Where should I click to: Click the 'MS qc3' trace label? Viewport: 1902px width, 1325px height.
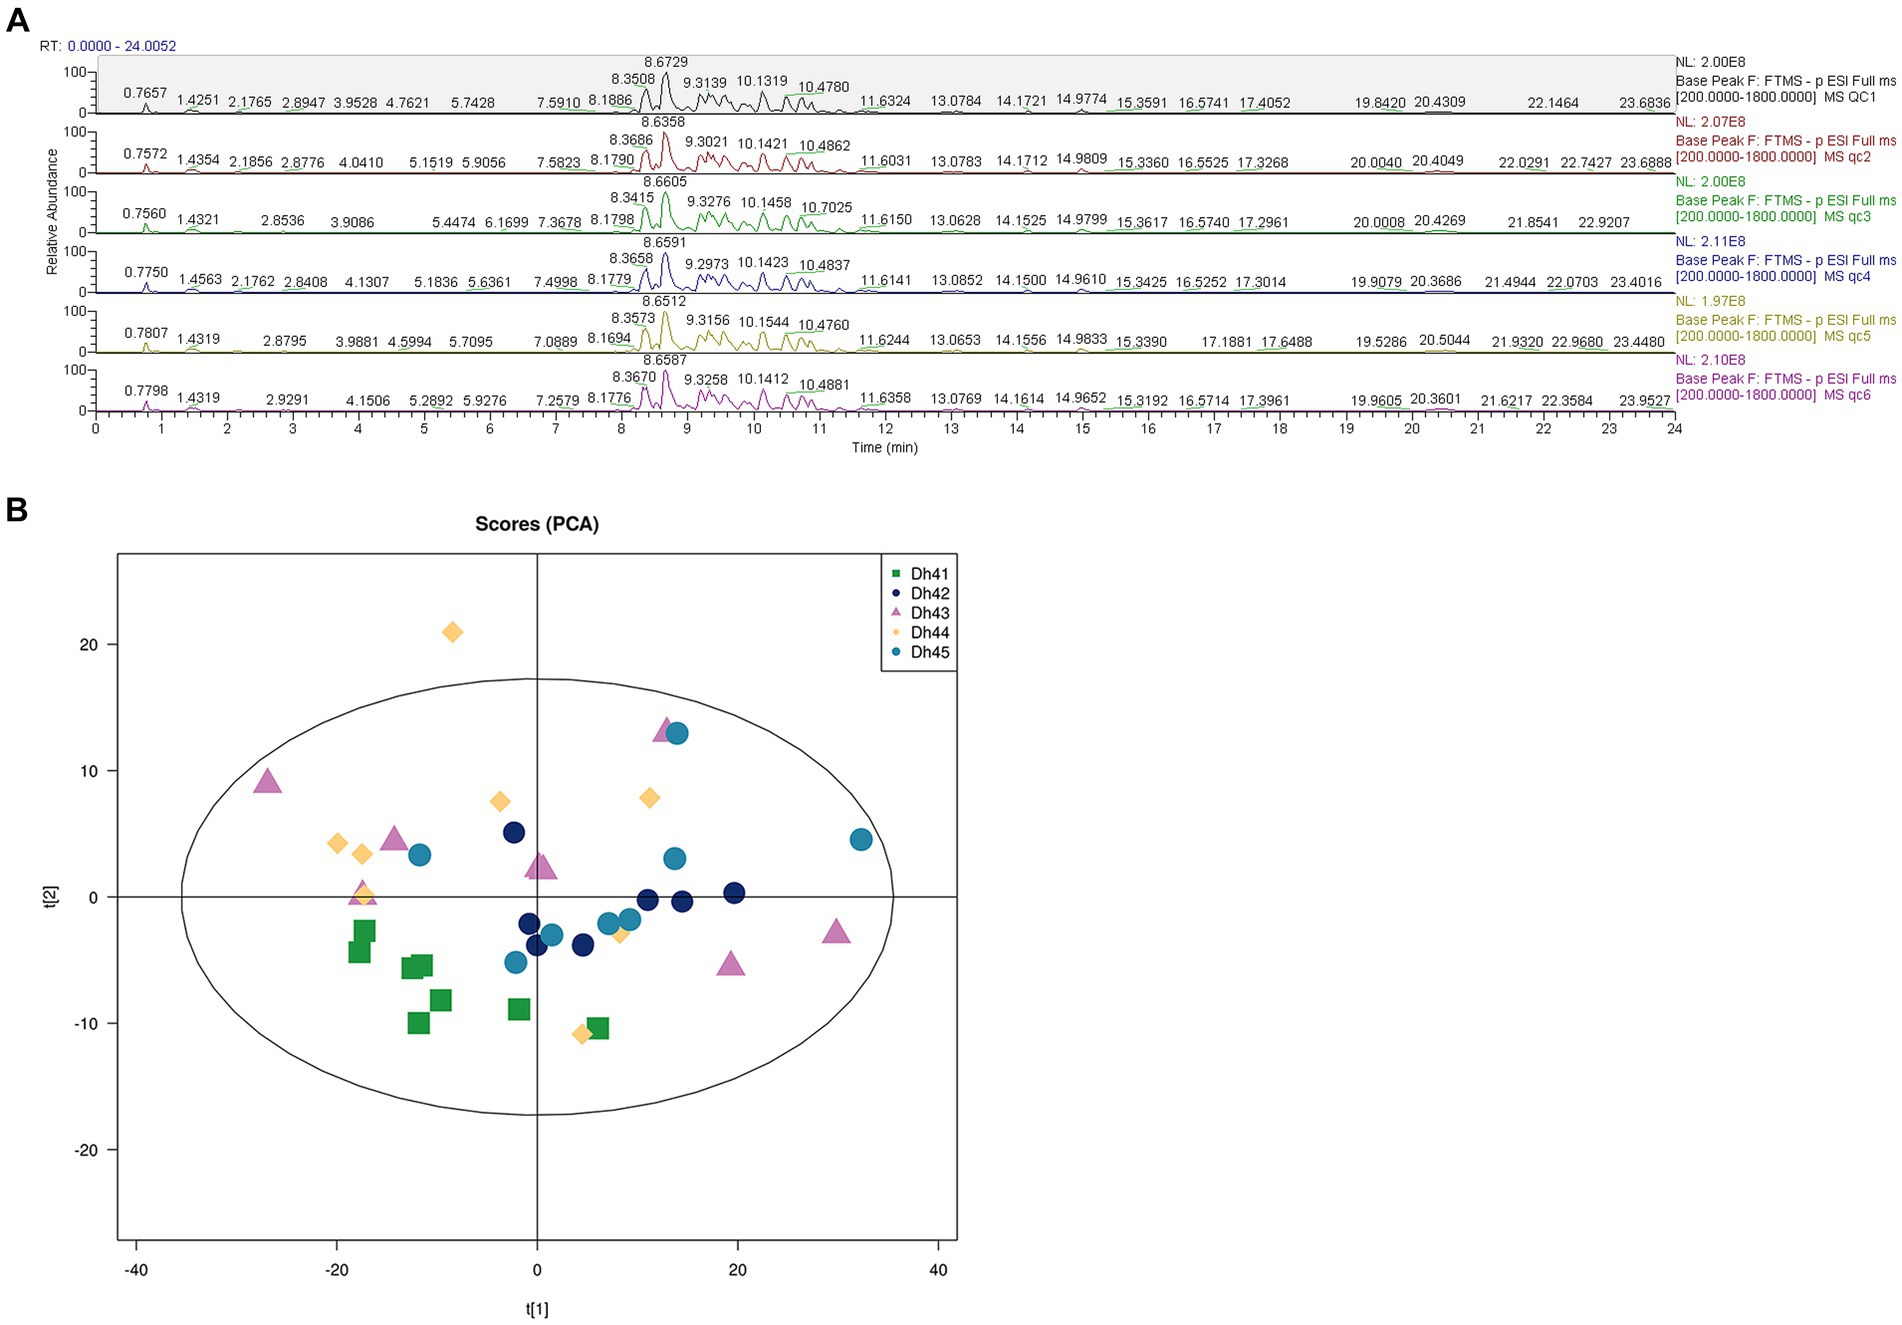(x=1846, y=217)
